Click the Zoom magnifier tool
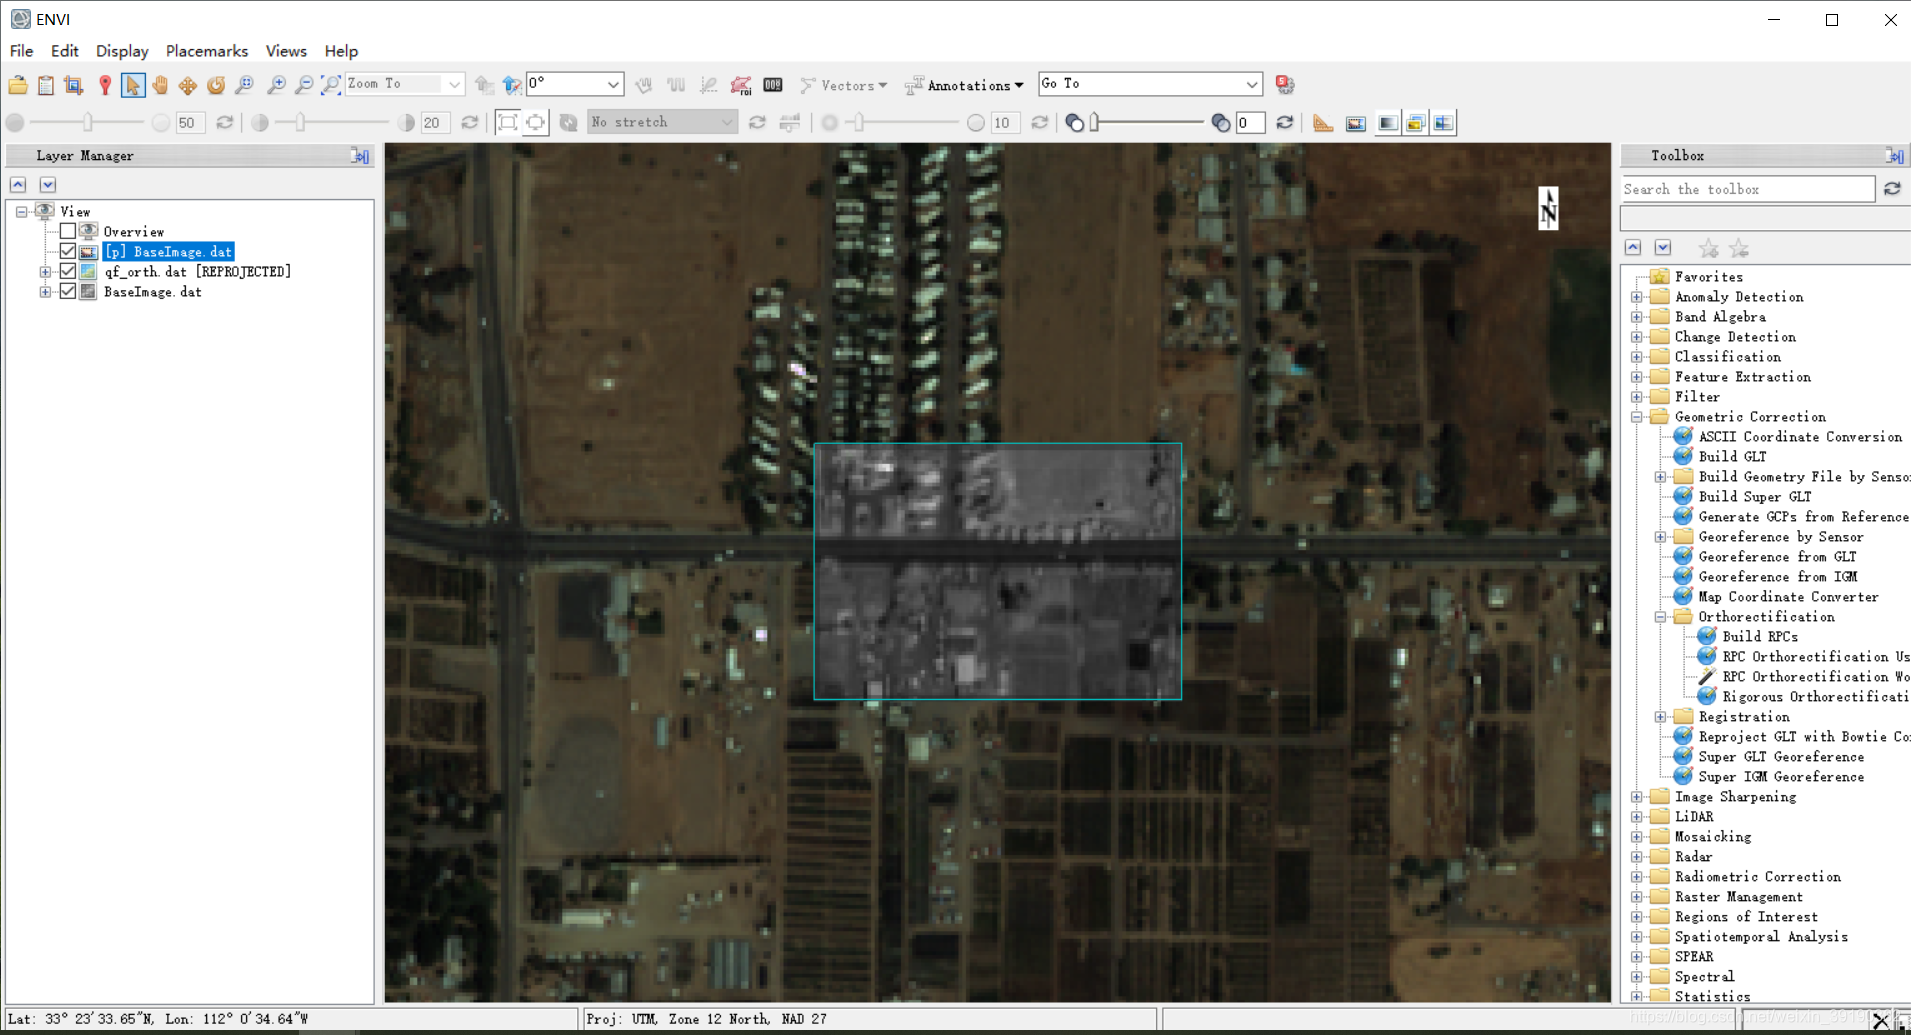Viewport: 1911px width, 1035px height. click(x=244, y=85)
